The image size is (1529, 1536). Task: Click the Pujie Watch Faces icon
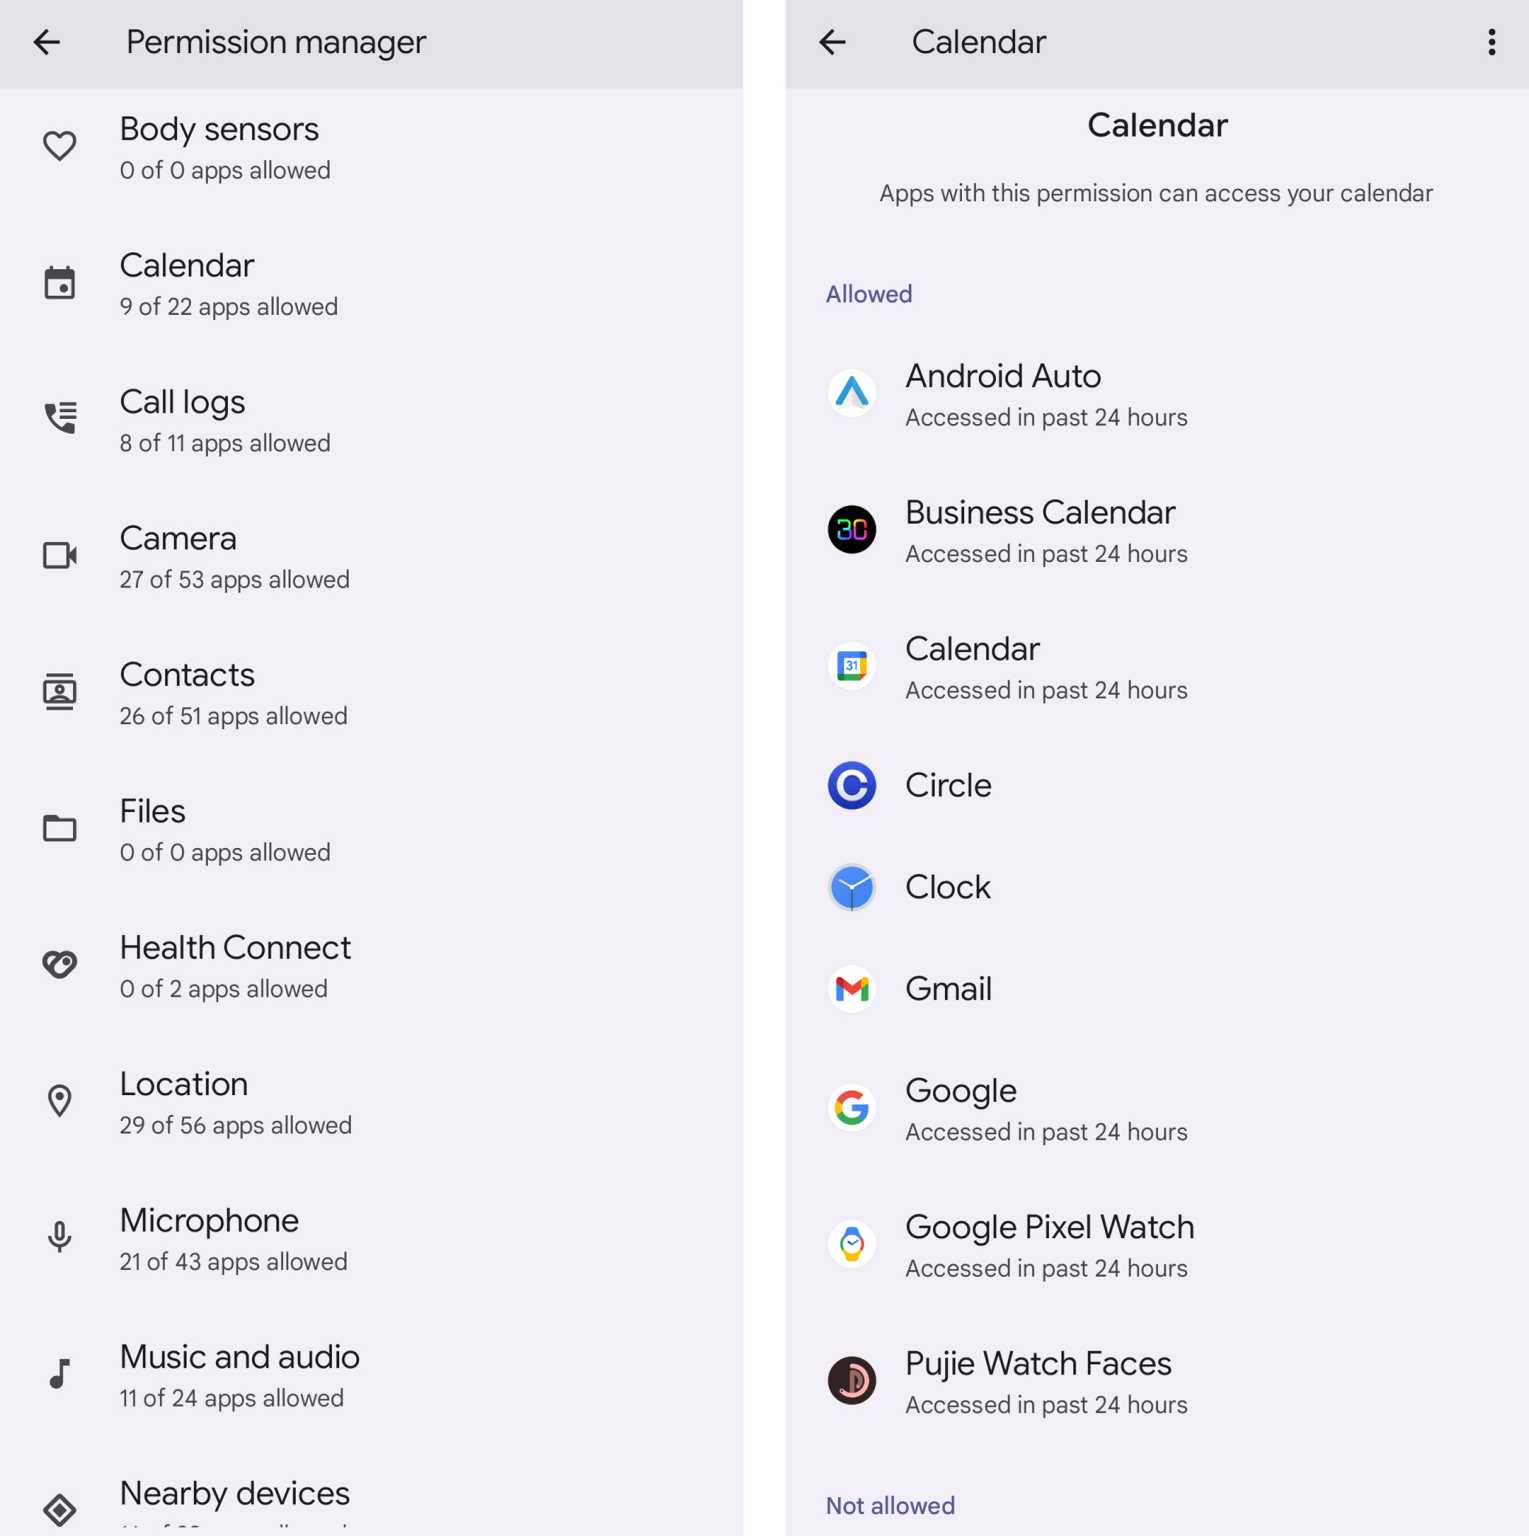coord(851,1381)
